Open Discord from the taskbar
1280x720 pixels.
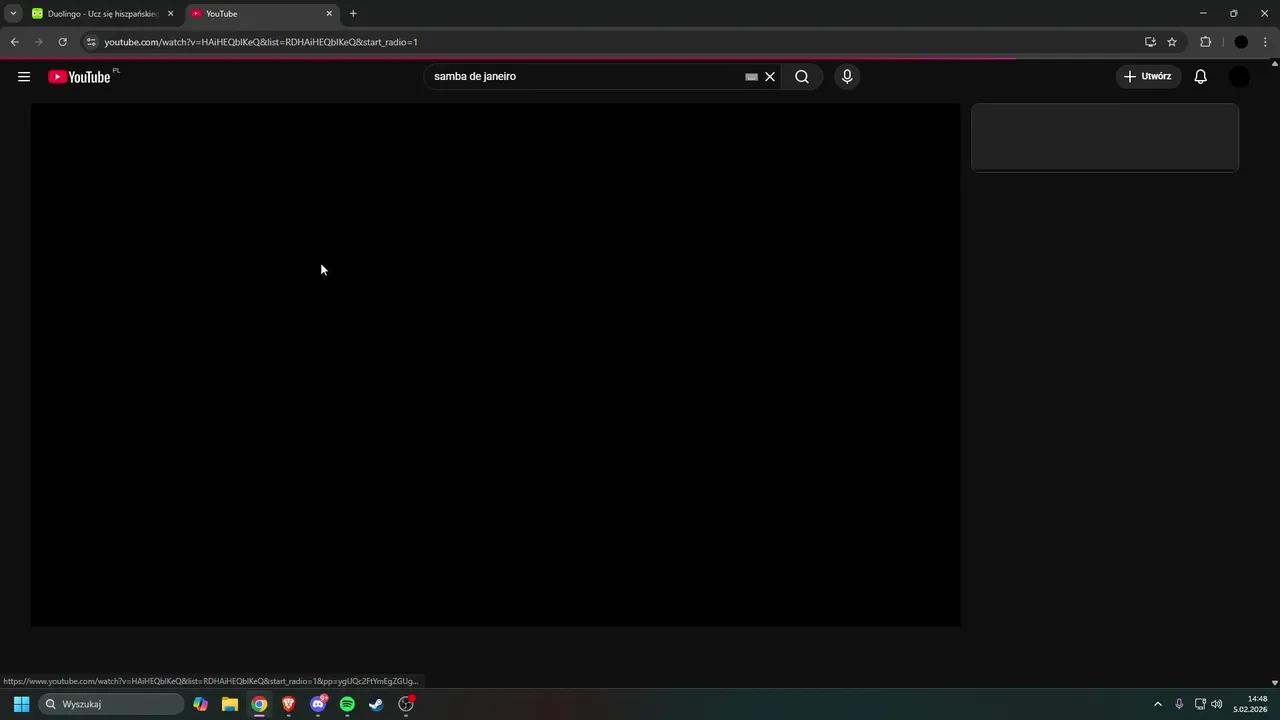(x=318, y=704)
